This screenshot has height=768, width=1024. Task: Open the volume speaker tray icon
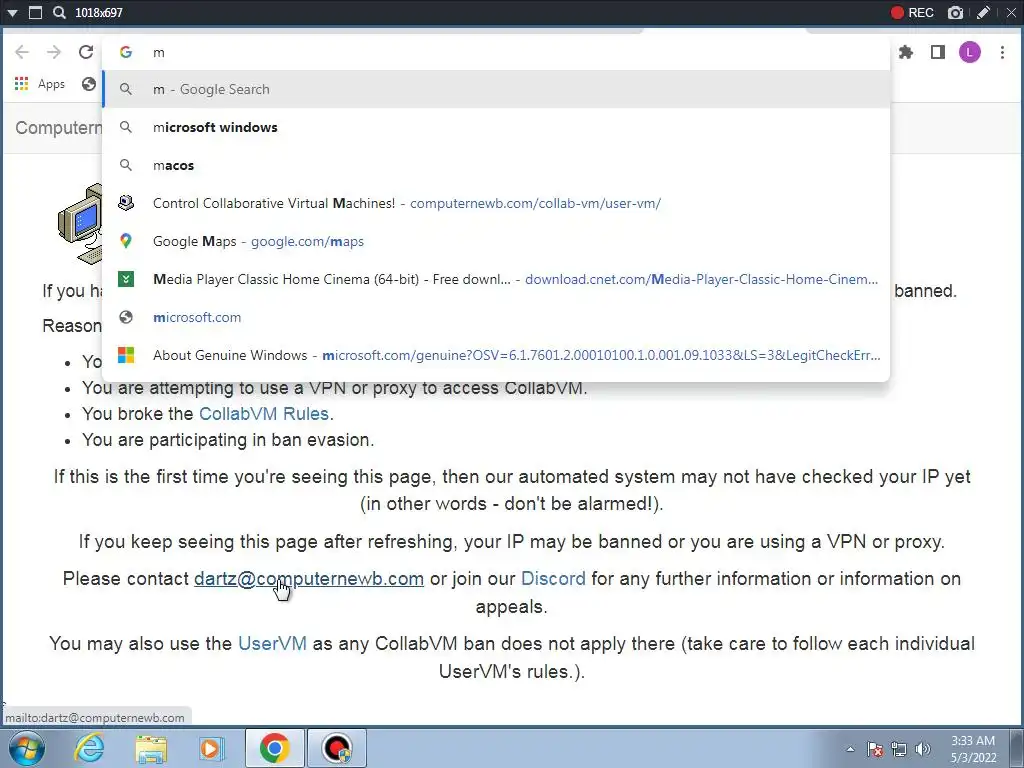click(923, 749)
